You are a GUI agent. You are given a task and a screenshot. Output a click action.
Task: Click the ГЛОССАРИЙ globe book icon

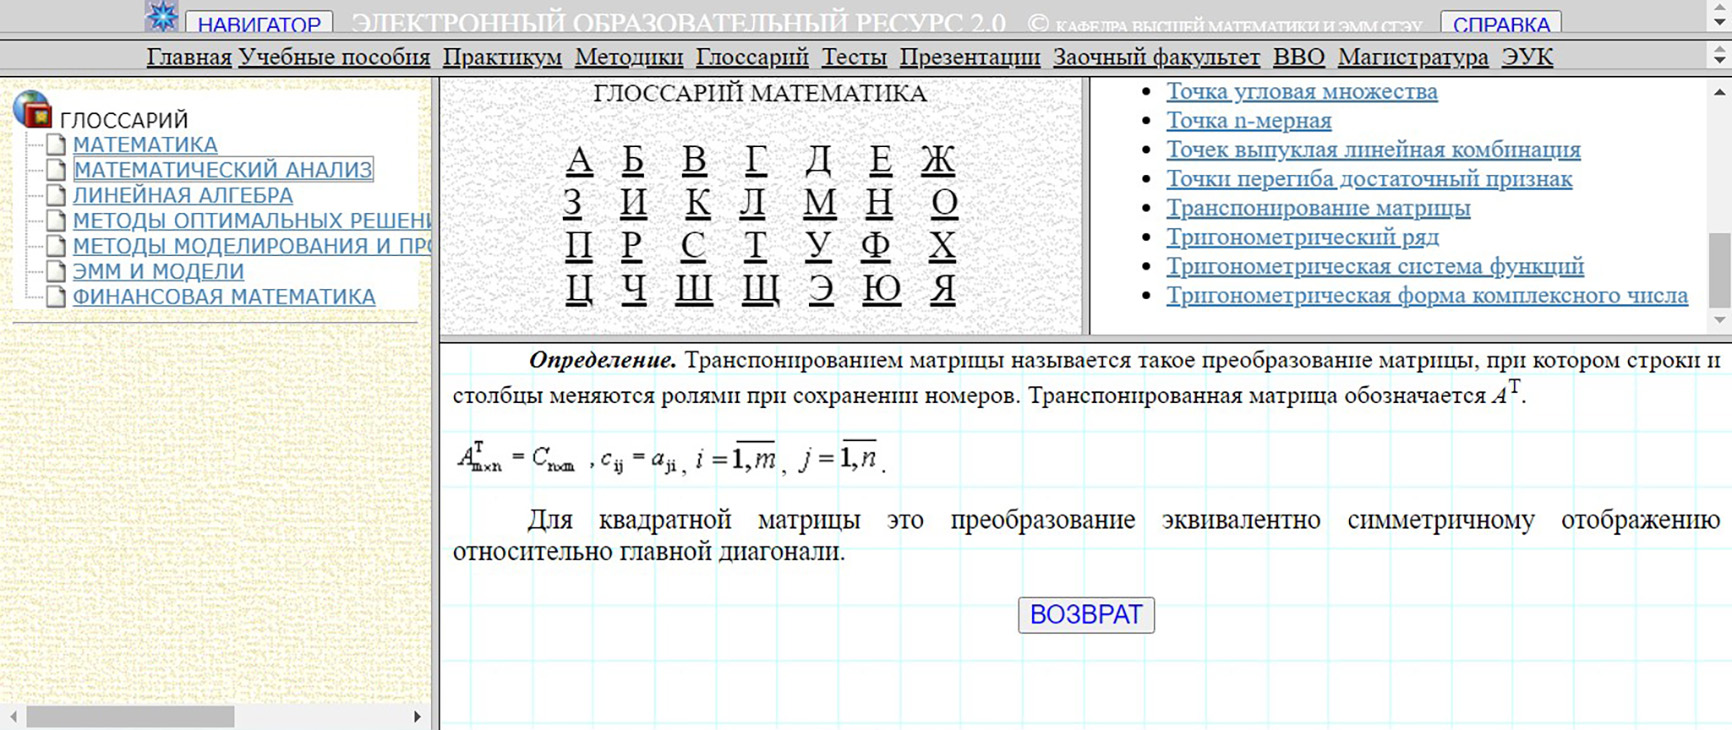32,110
